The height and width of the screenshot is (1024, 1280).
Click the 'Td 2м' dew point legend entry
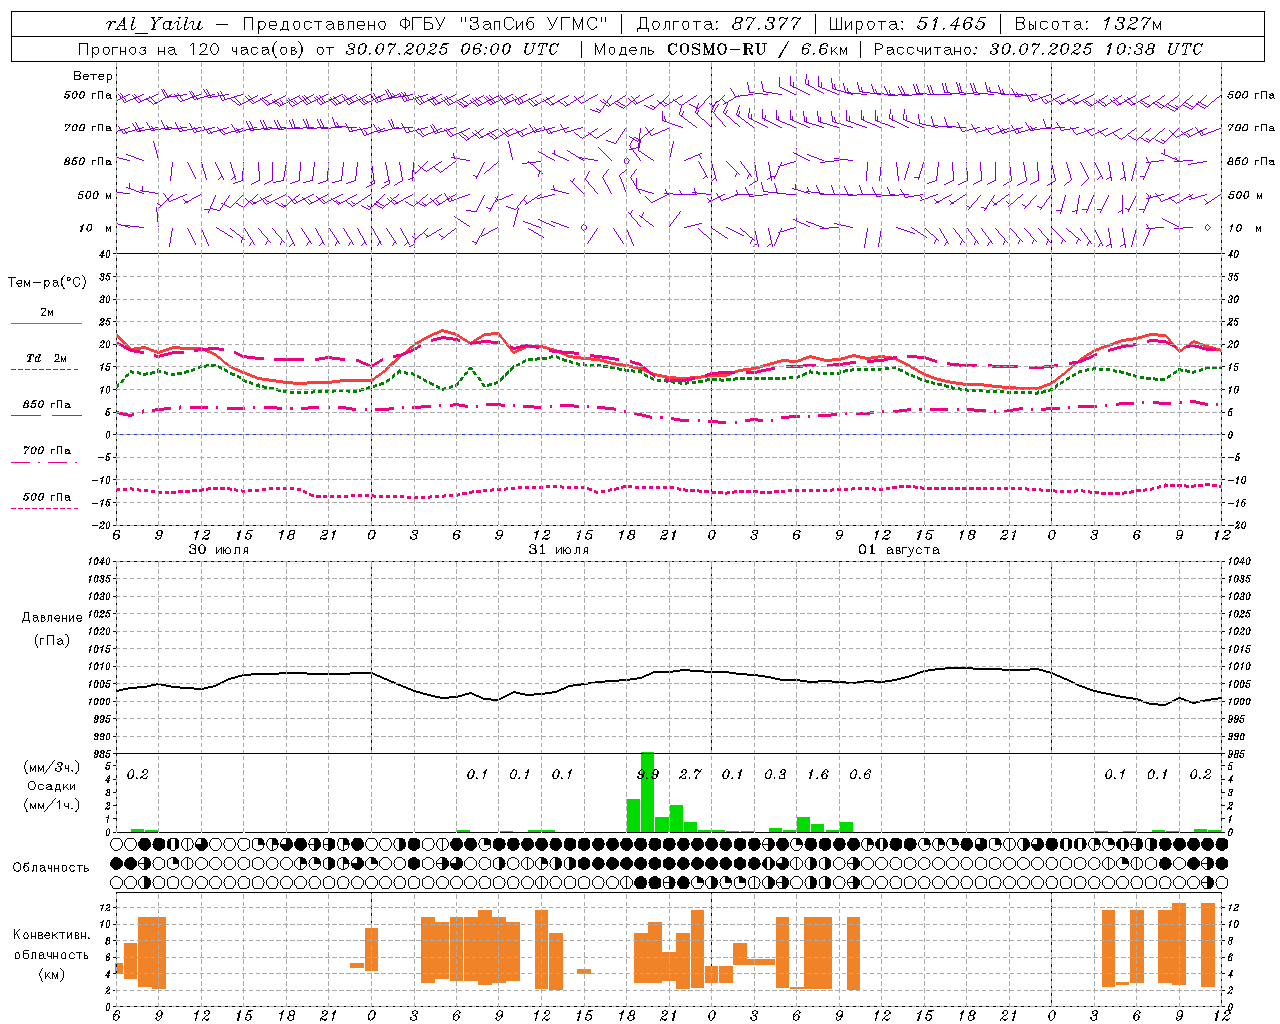46,358
